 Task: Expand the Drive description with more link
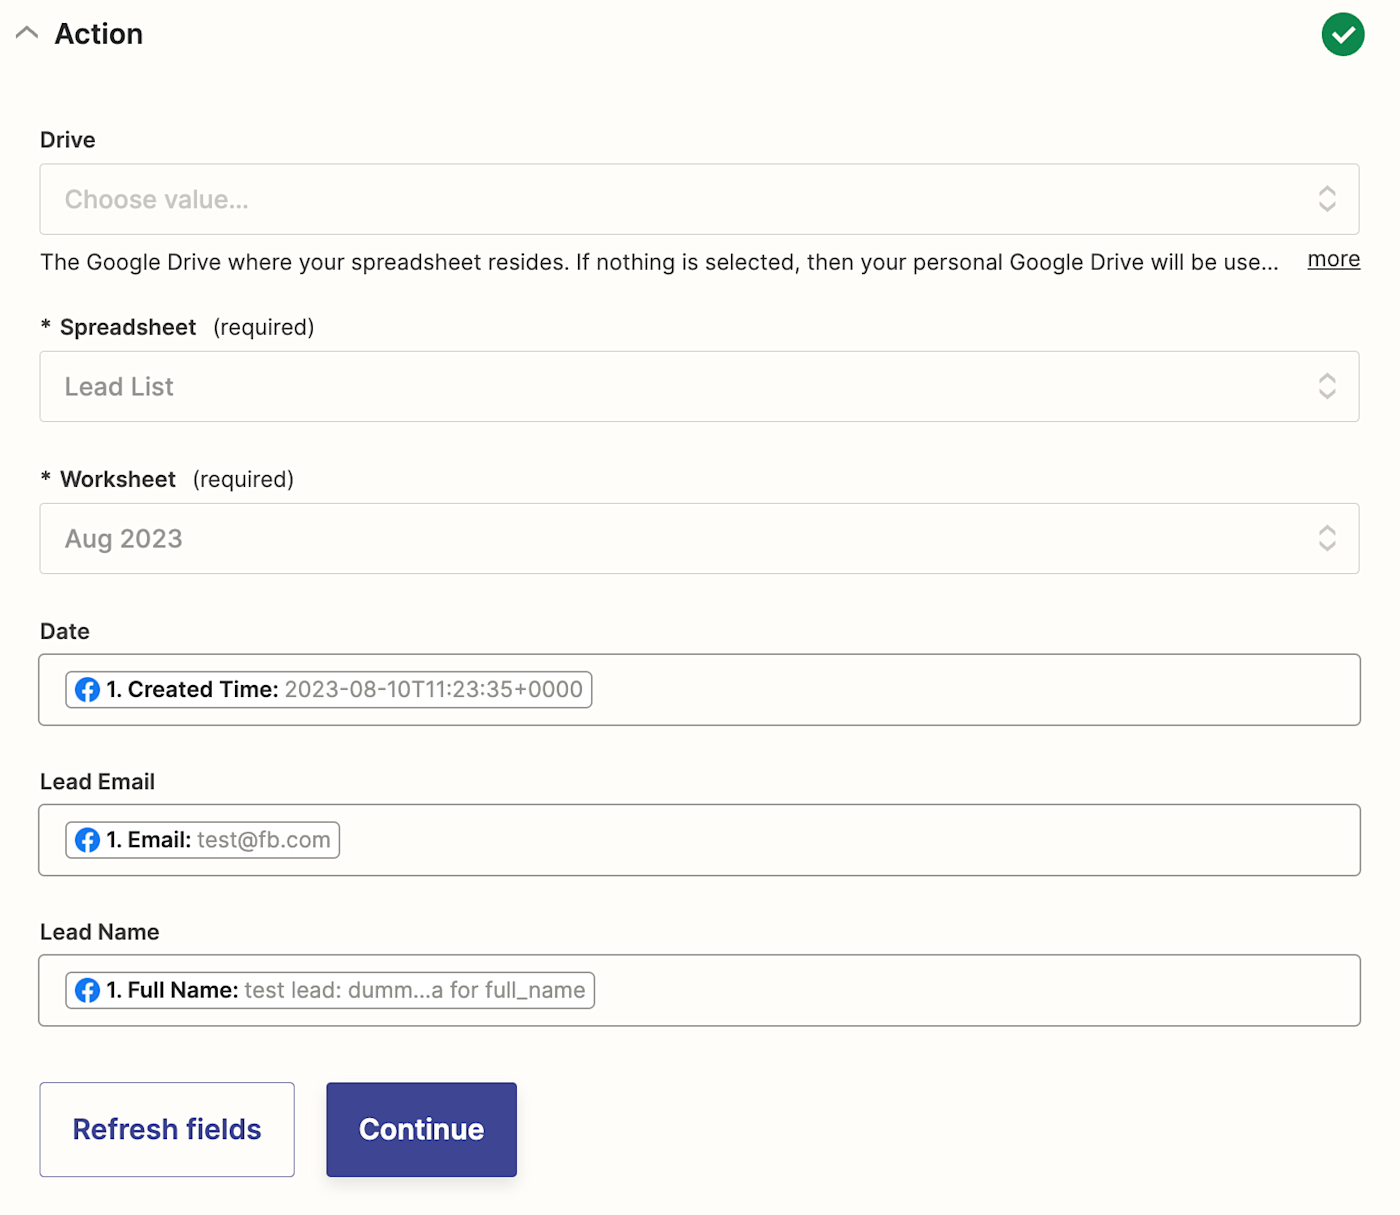point(1333,260)
